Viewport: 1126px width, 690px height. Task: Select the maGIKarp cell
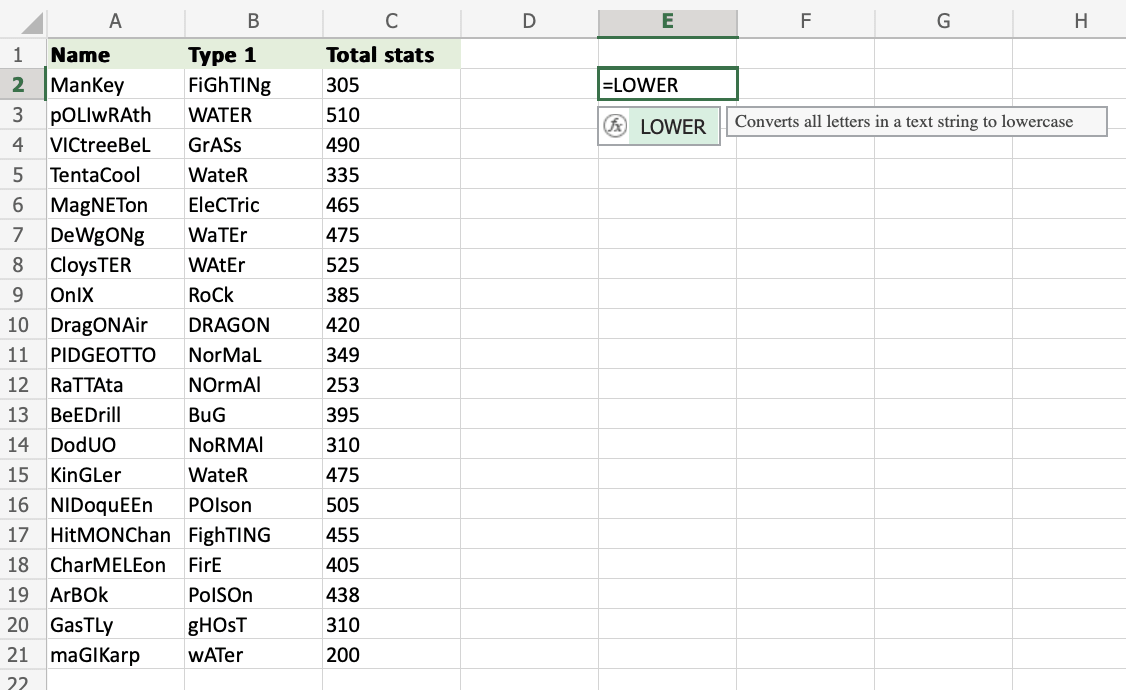(116, 655)
